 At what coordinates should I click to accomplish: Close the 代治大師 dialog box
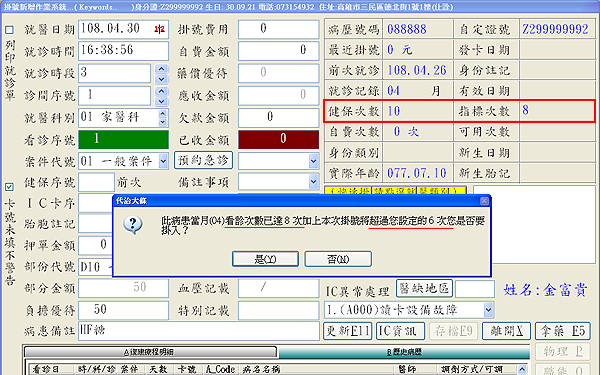[484, 201]
